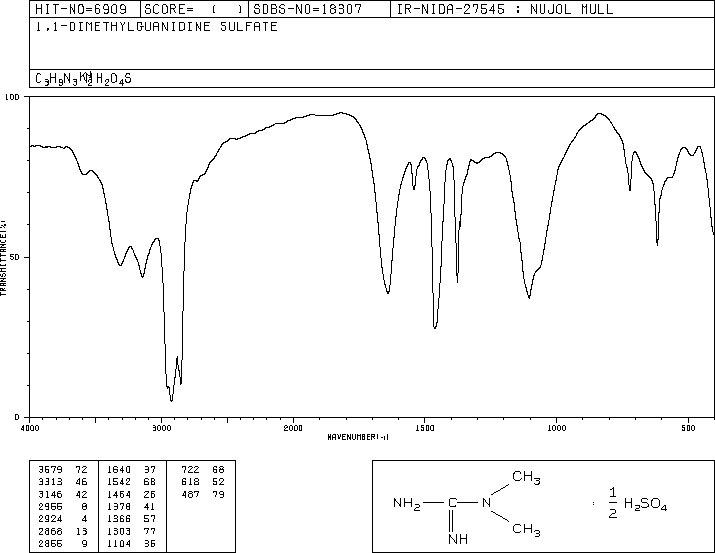Screen dimensions: 715x553
Task: Click the 2000 wavenumber axis label
Action: pos(293,428)
